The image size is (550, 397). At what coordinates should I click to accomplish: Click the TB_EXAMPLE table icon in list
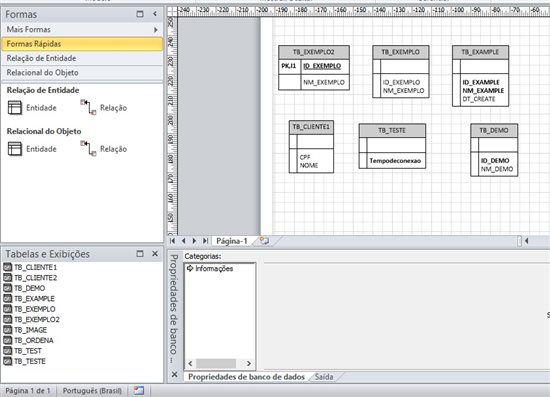[7, 298]
